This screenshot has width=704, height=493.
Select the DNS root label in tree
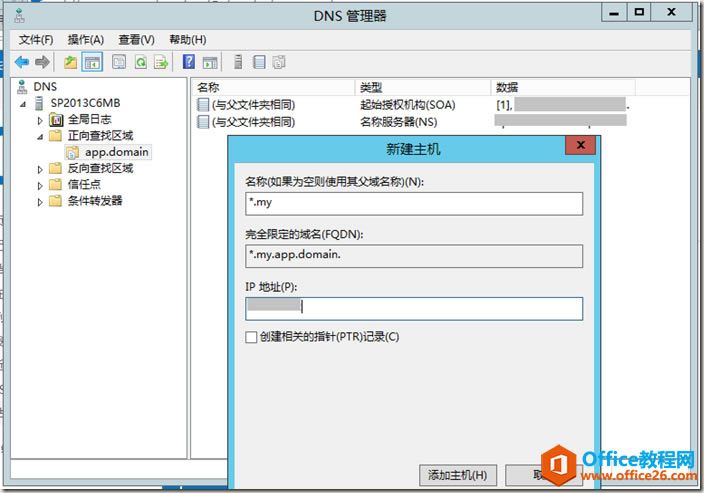45,87
